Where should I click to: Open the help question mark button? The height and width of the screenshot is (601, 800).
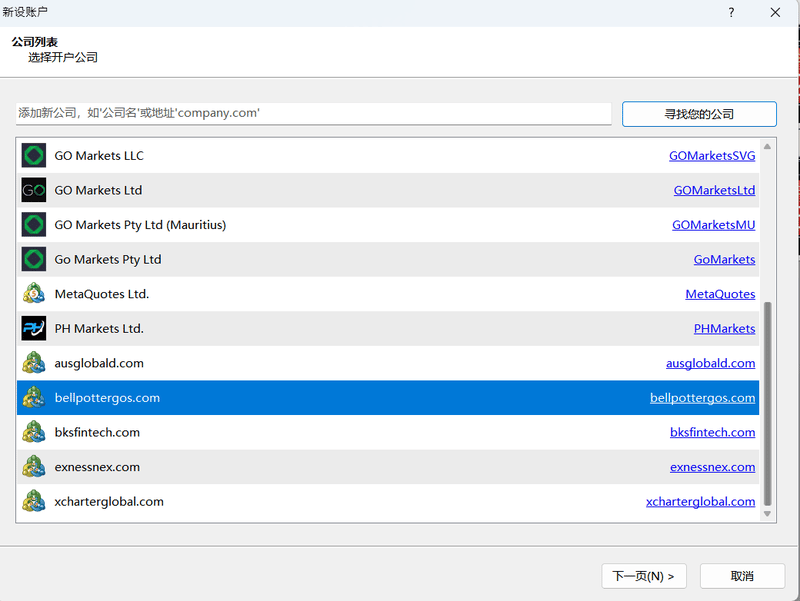click(731, 13)
